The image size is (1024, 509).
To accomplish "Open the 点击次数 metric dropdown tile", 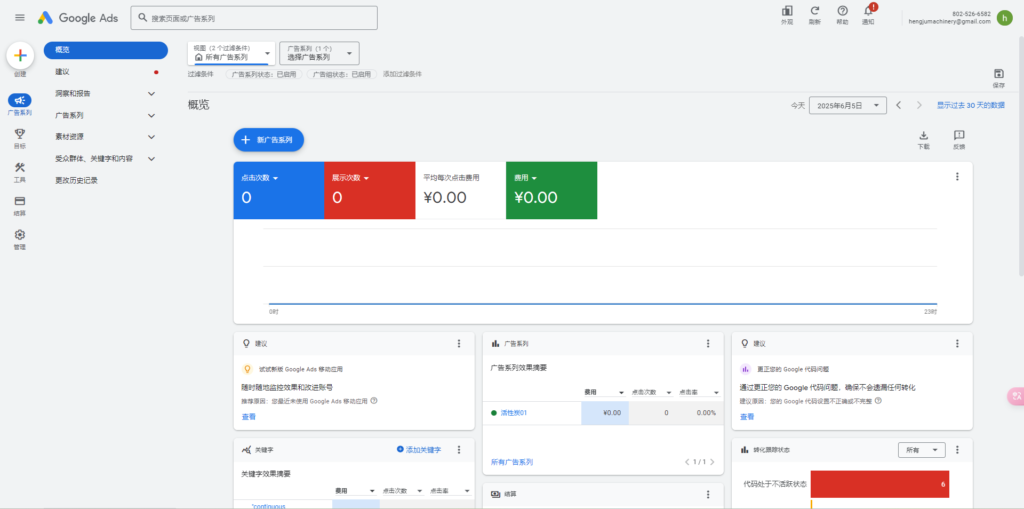I will pyautogui.click(x=279, y=190).
